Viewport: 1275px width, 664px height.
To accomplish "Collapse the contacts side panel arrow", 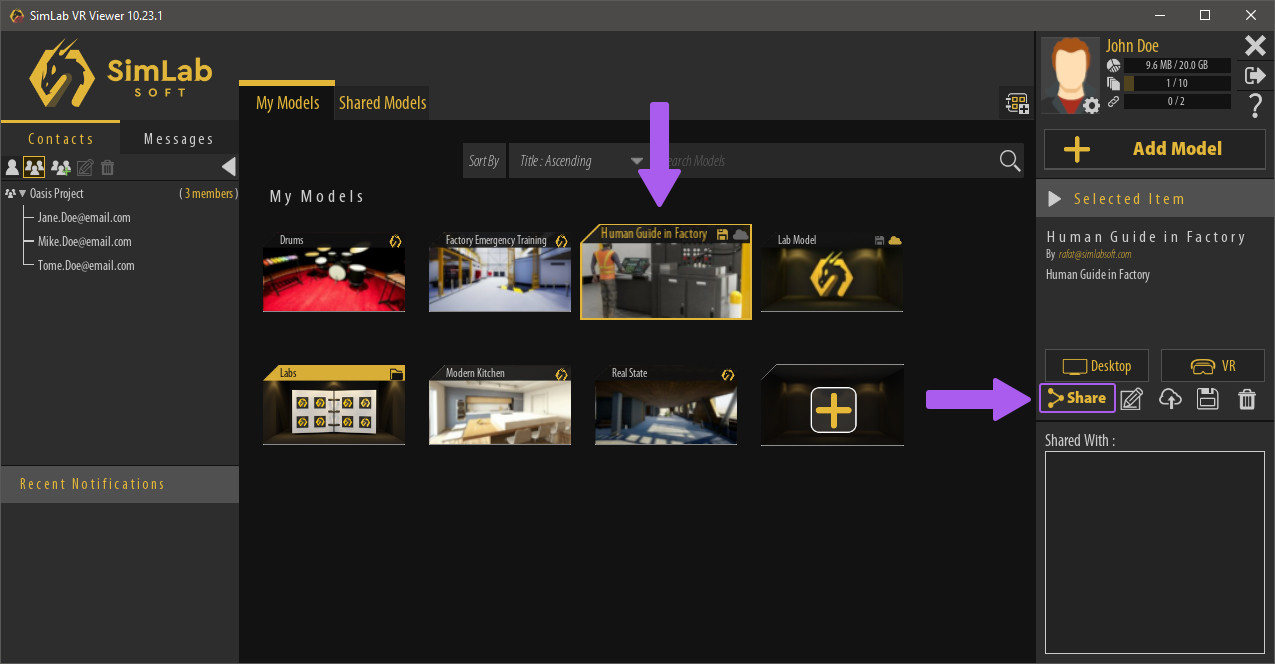I will coord(228,167).
